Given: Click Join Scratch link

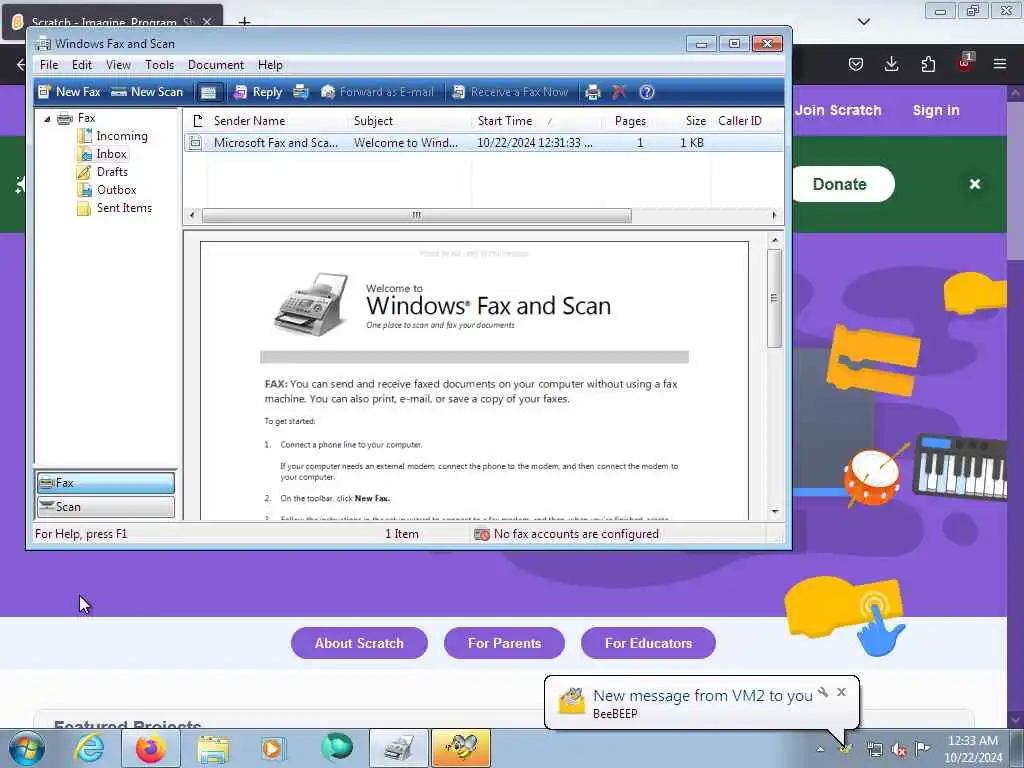Looking at the screenshot, I should 838,110.
